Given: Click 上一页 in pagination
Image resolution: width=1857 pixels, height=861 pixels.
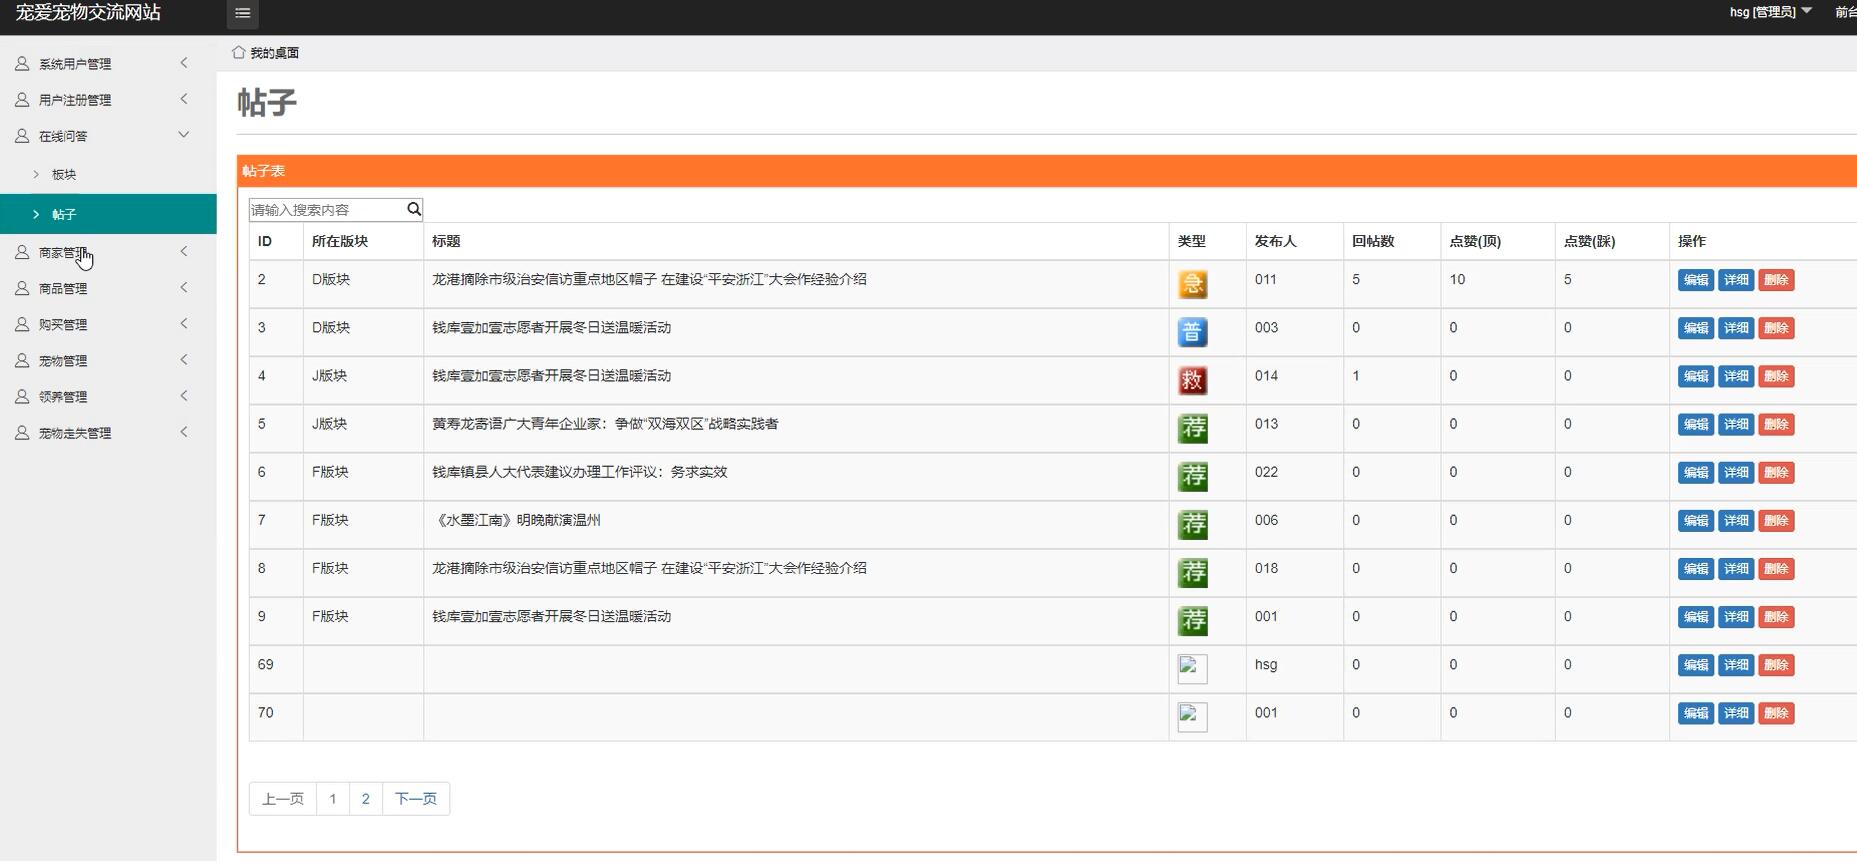Looking at the screenshot, I should pos(283,798).
